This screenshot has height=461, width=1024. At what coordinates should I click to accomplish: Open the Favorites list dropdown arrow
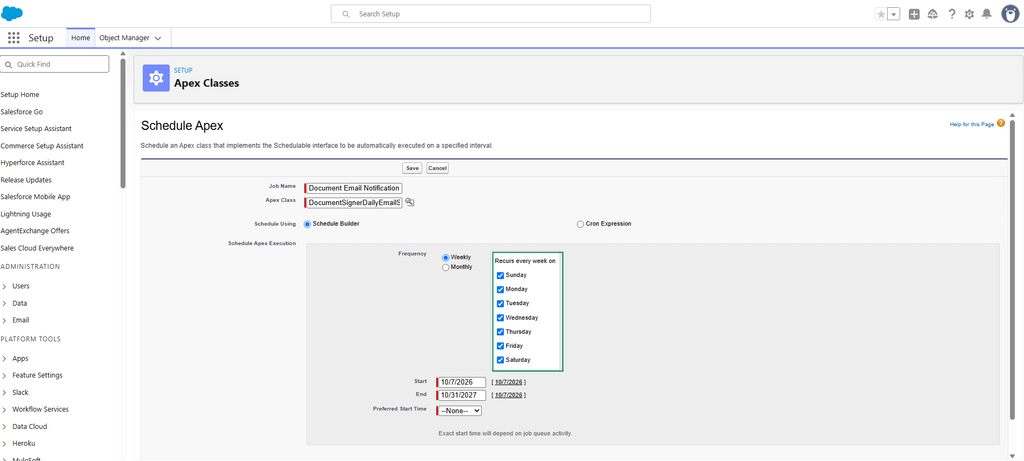point(894,14)
